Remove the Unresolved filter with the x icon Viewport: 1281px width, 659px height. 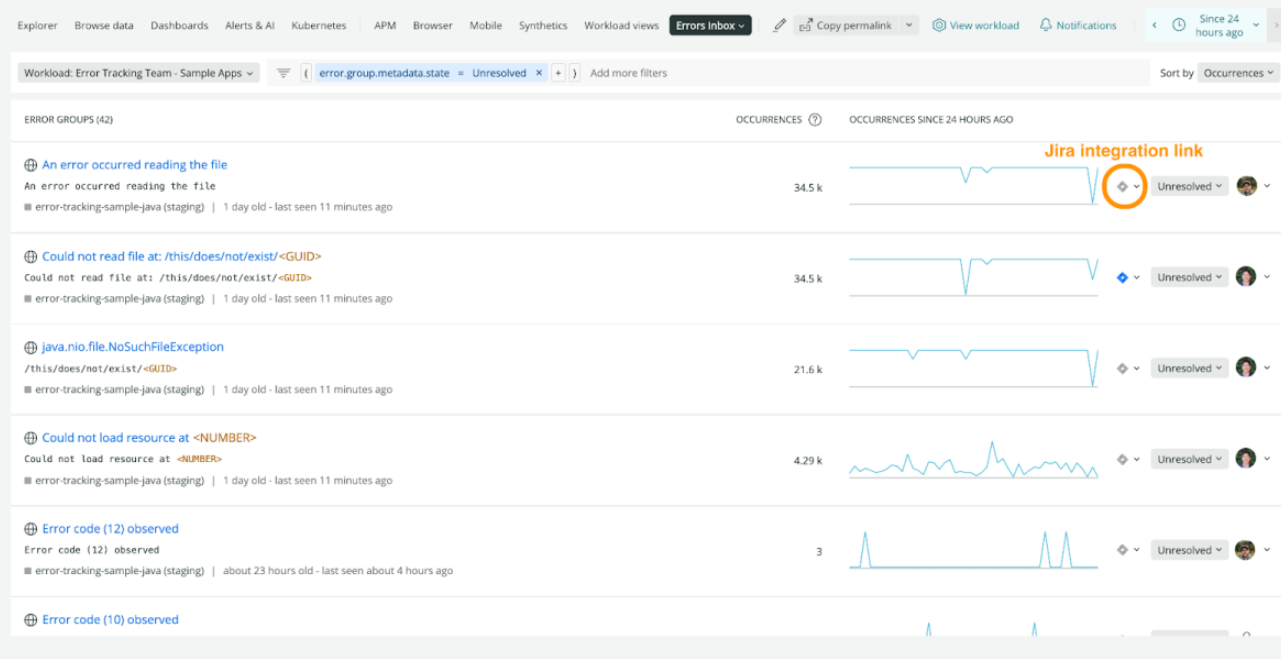pos(539,73)
